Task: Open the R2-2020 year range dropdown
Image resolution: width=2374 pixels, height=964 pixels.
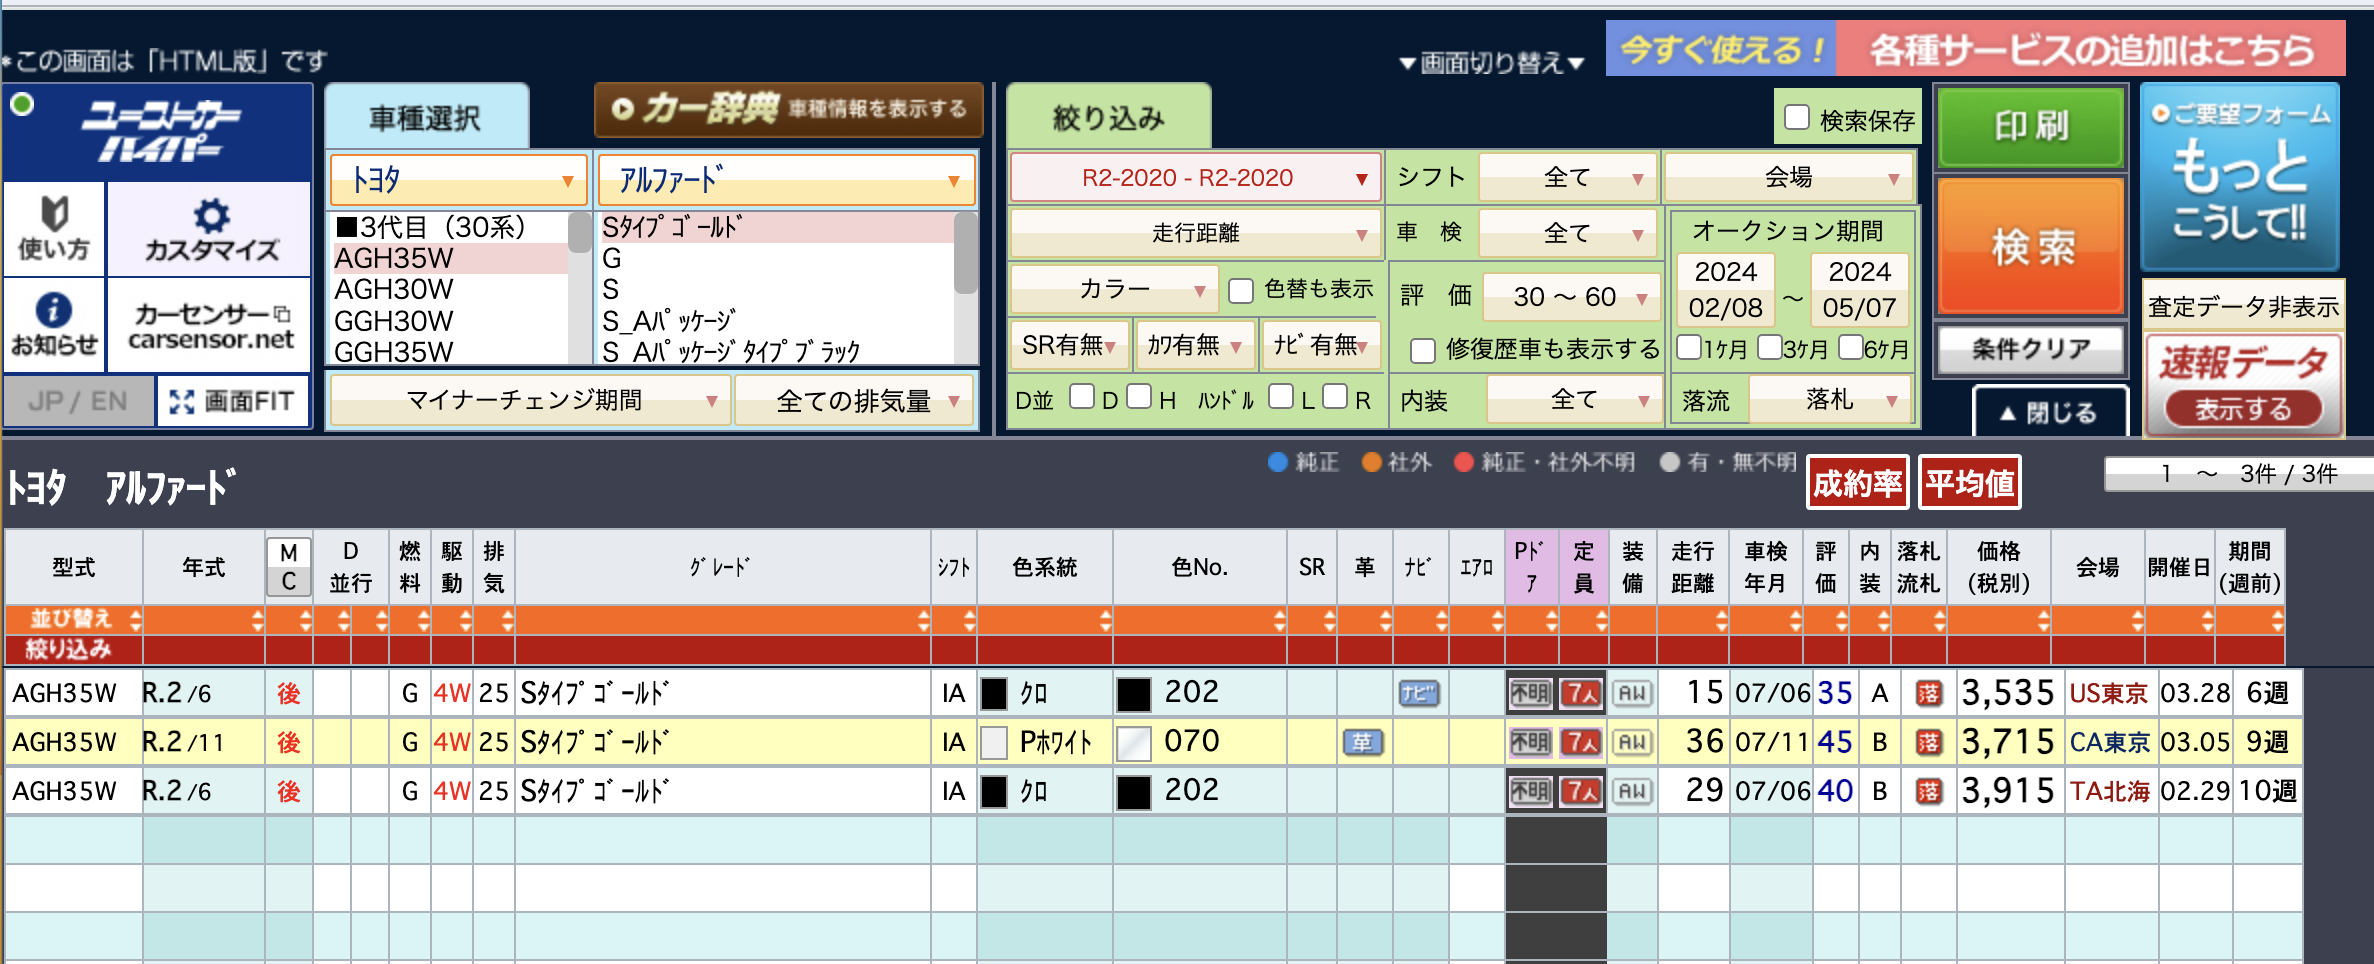Action: [1196, 178]
